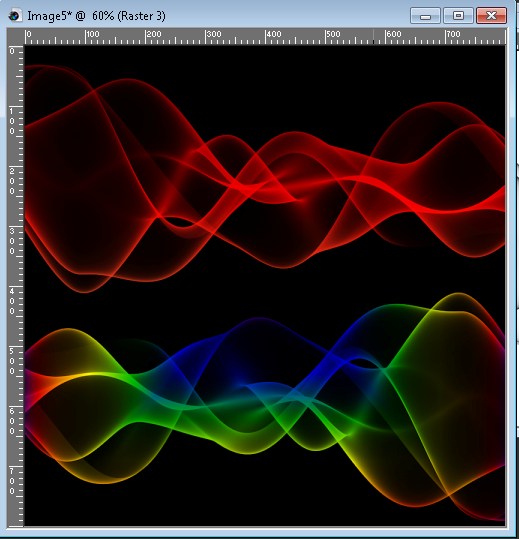
Task: Click the 600 mark on vertical ruler
Action: (12, 421)
